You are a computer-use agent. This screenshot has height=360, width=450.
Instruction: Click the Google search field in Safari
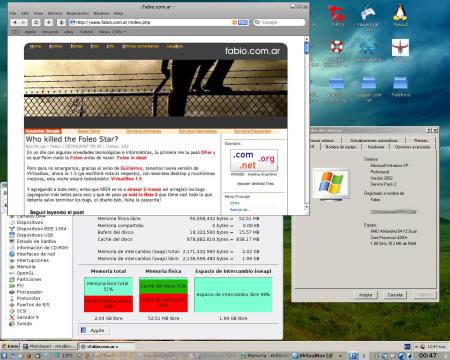coord(279,22)
